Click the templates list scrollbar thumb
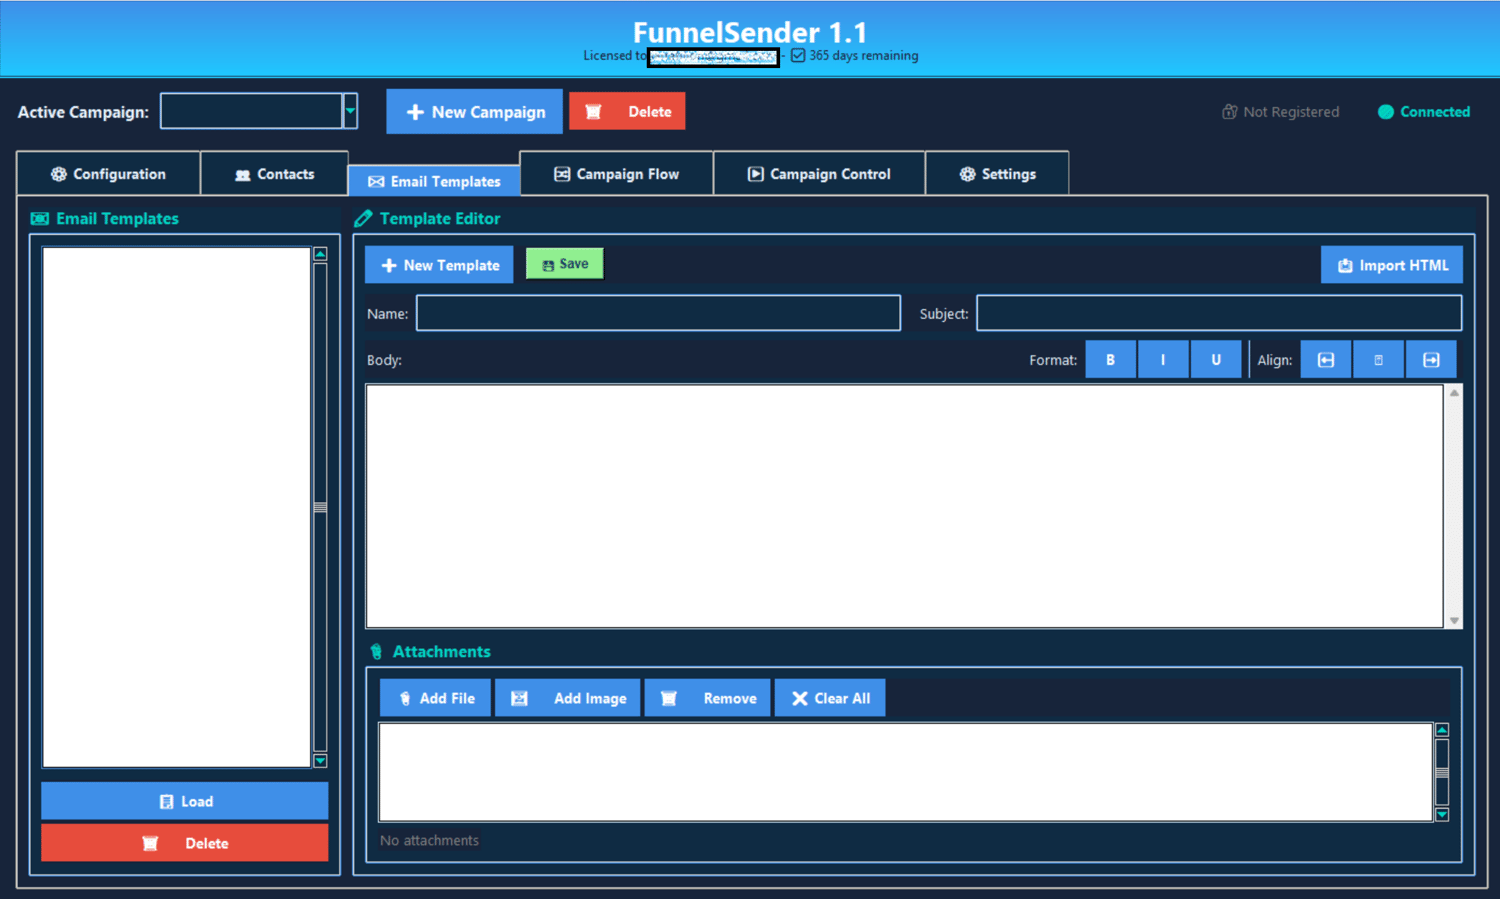The height and width of the screenshot is (899, 1500). tap(320, 507)
